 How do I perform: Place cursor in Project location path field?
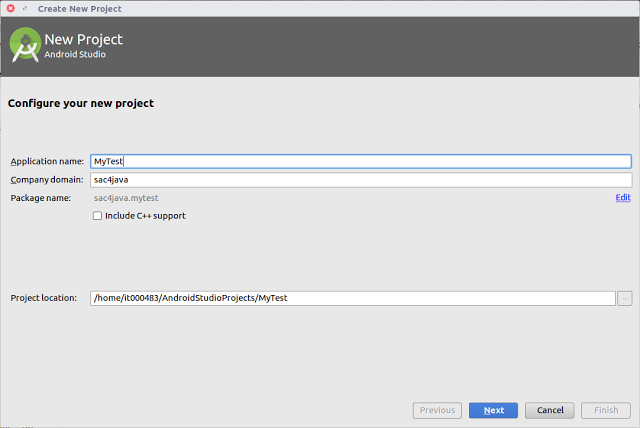coord(353,298)
